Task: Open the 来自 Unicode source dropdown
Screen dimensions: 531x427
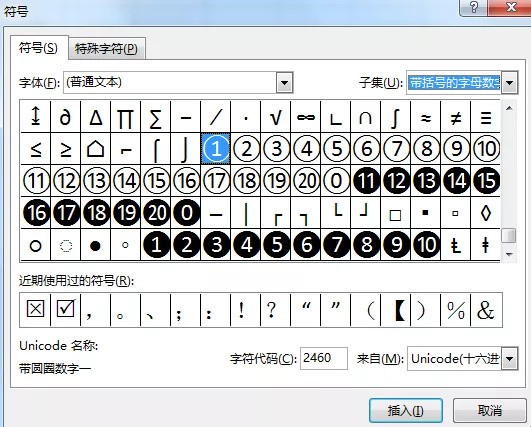Action: click(x=509, y=358)
